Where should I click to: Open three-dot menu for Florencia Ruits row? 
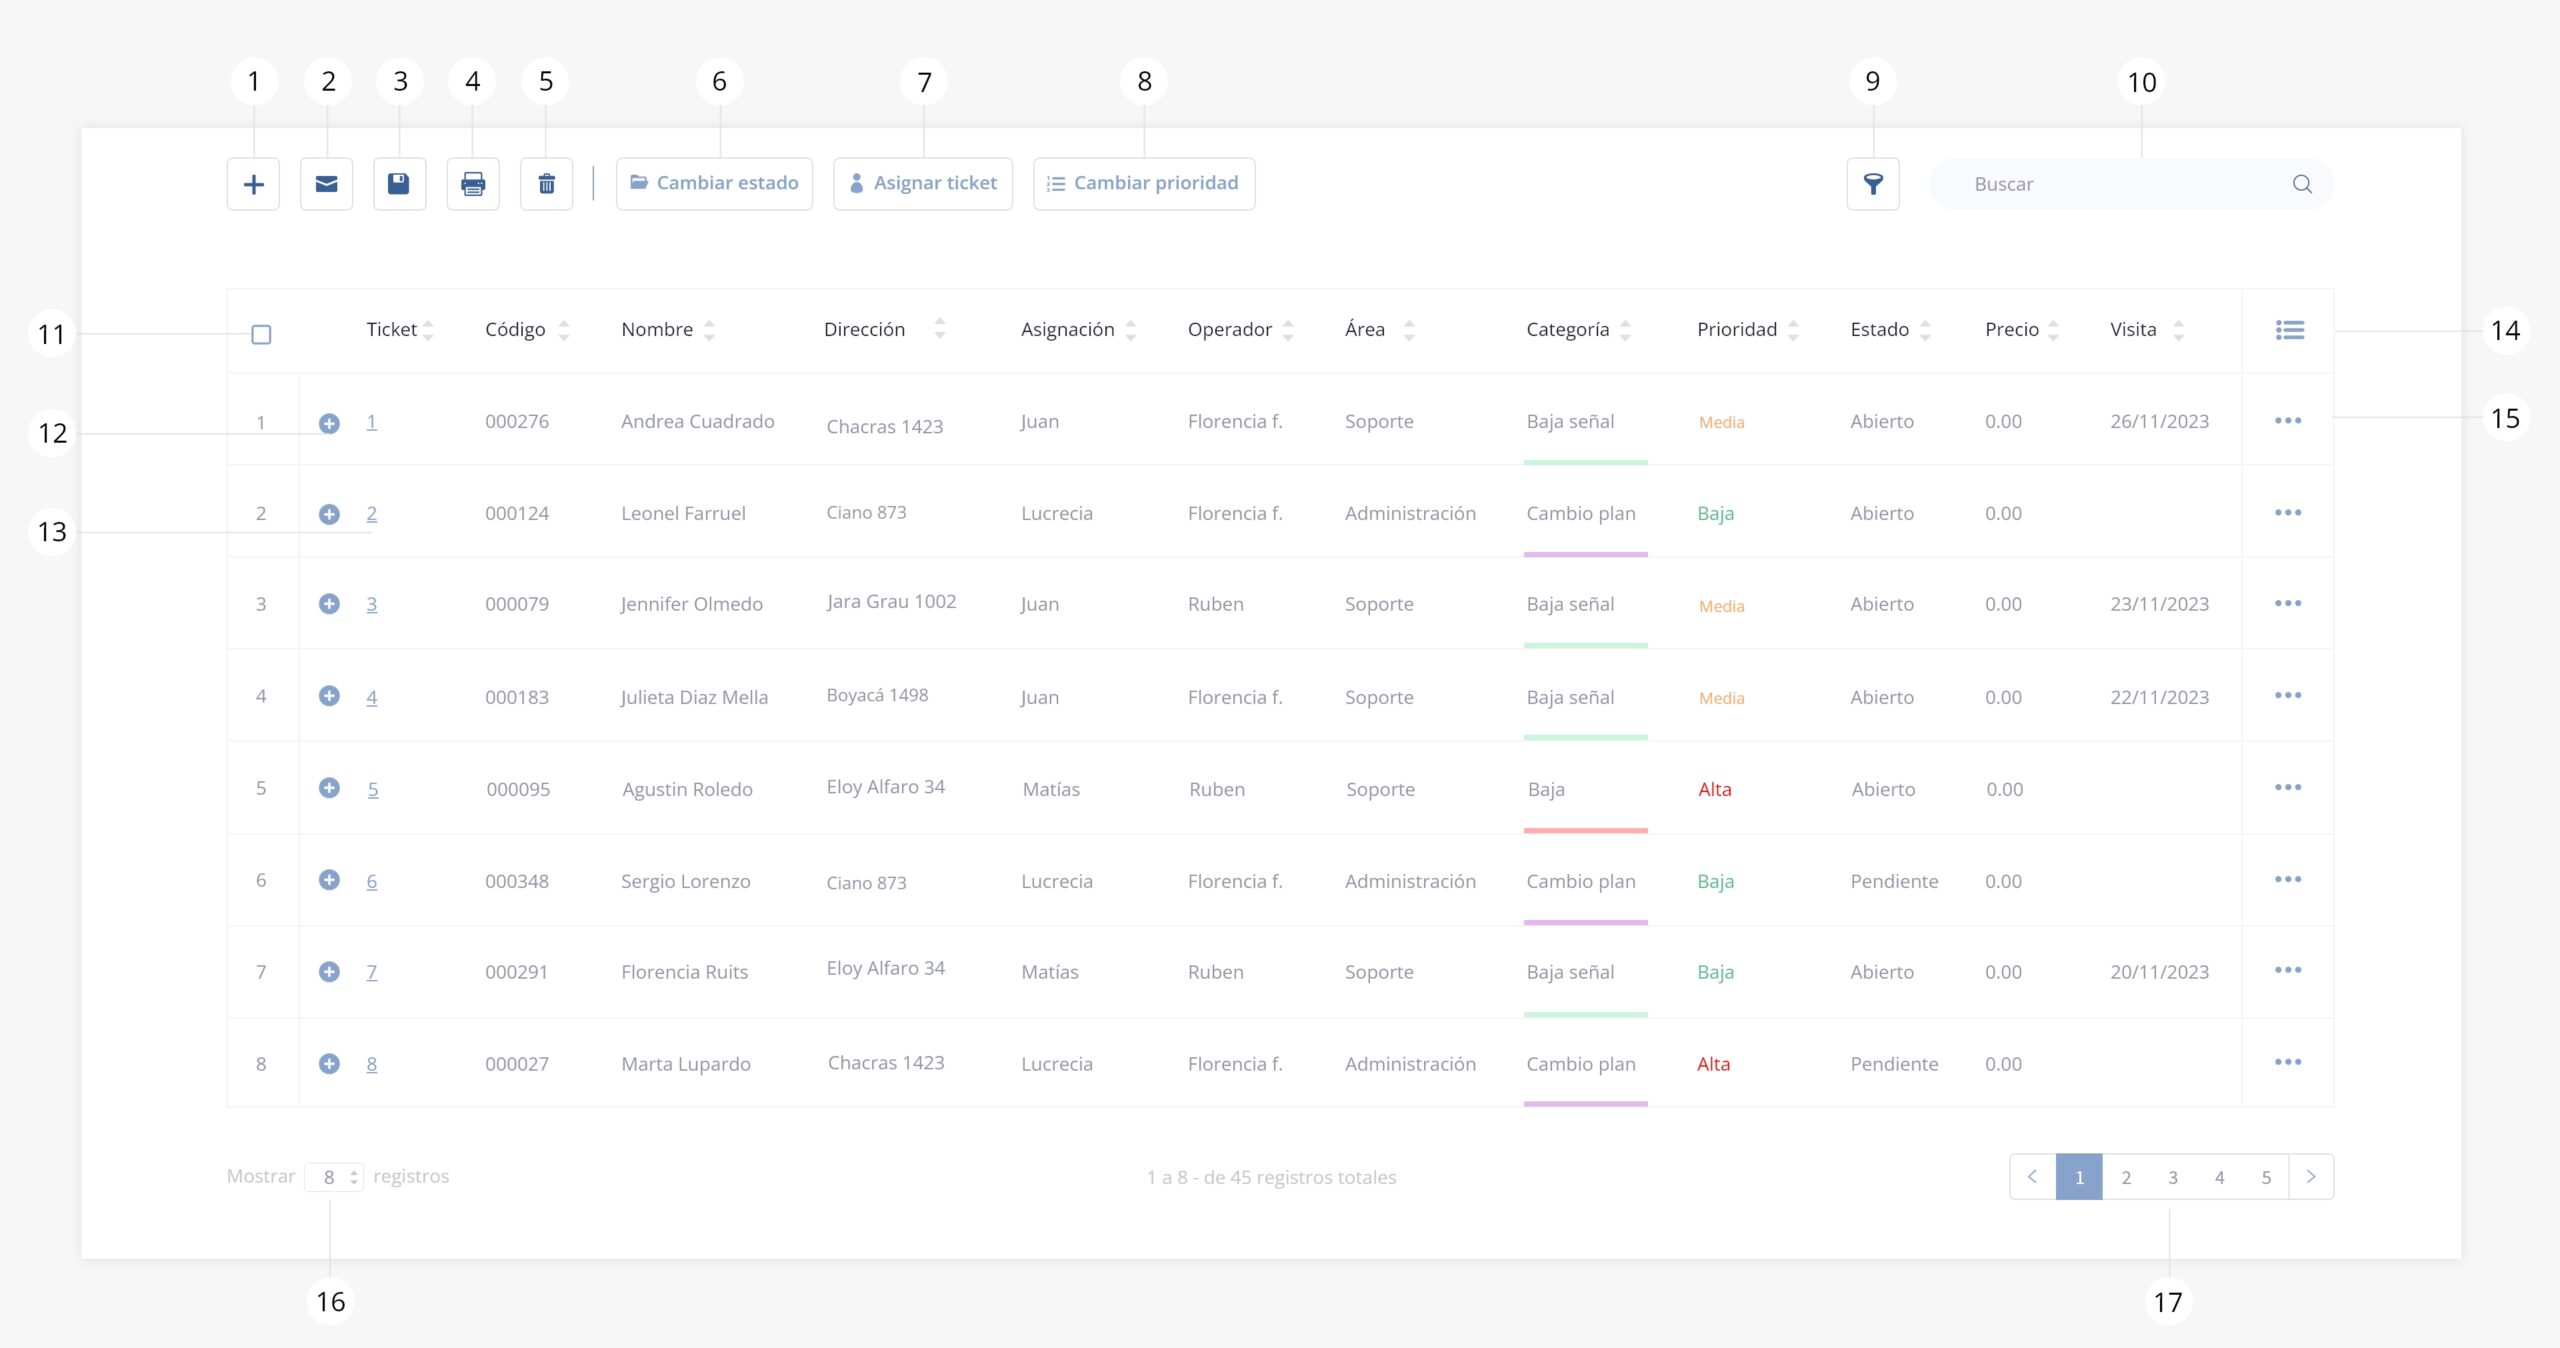(x=2288, y=971)
